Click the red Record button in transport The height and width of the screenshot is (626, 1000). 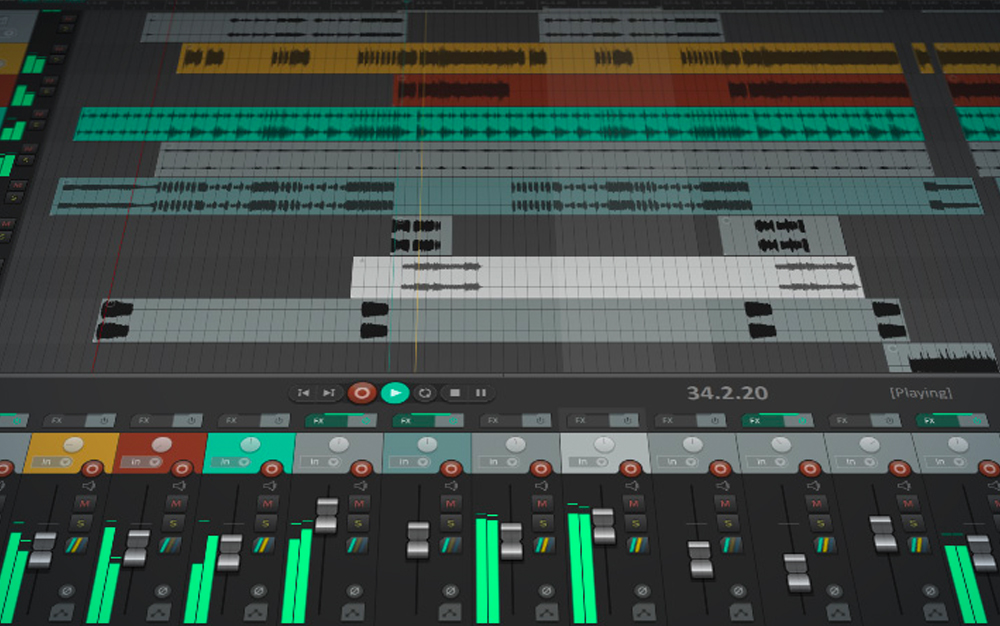pyautogui.click(x=362, y=393)
